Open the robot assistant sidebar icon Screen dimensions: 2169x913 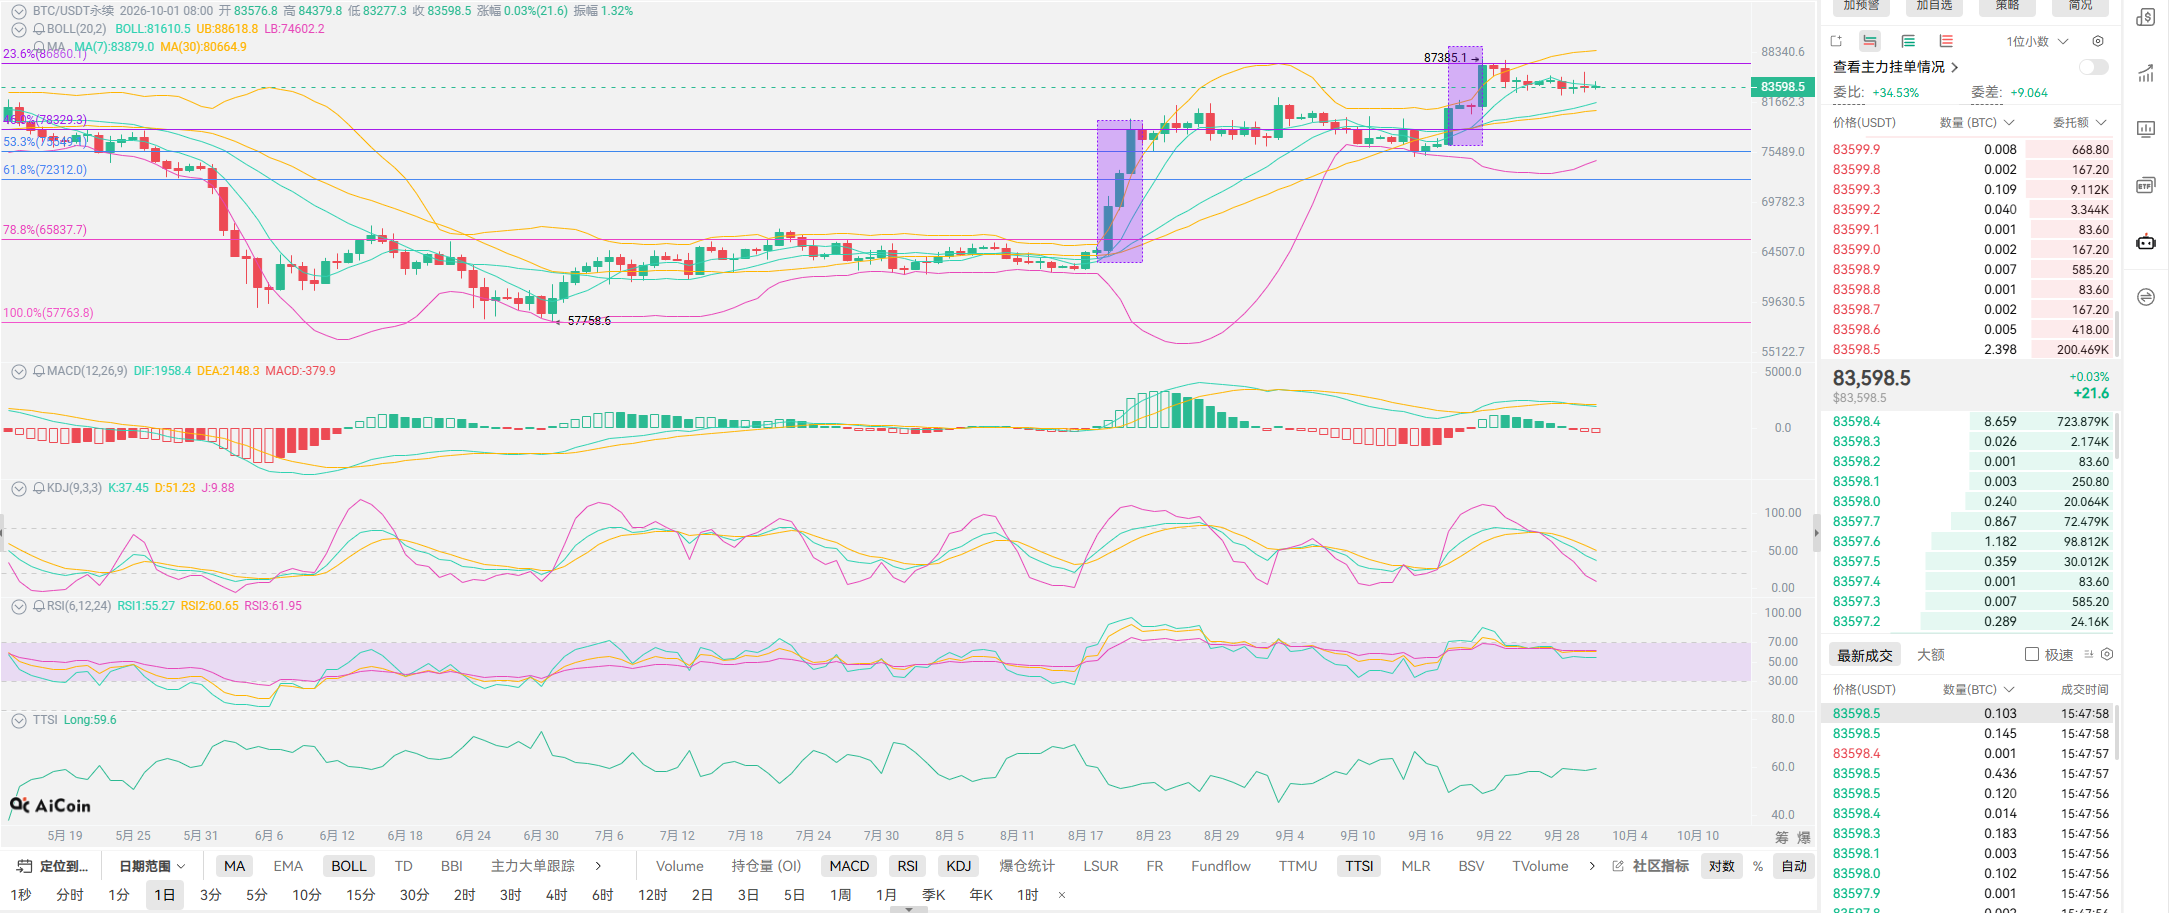pyautogui.click(x=2146, y=241)
